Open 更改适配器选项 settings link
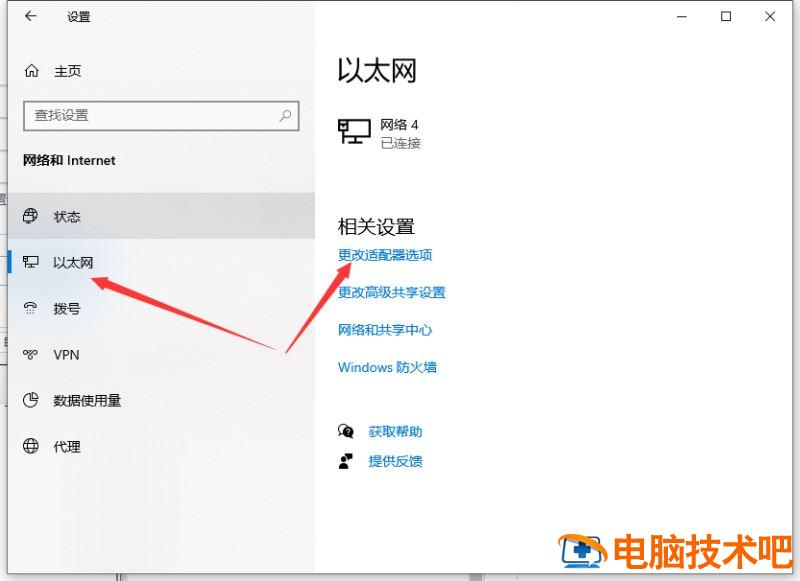This screenshot has width=800, height=581. tap(384, 255)
